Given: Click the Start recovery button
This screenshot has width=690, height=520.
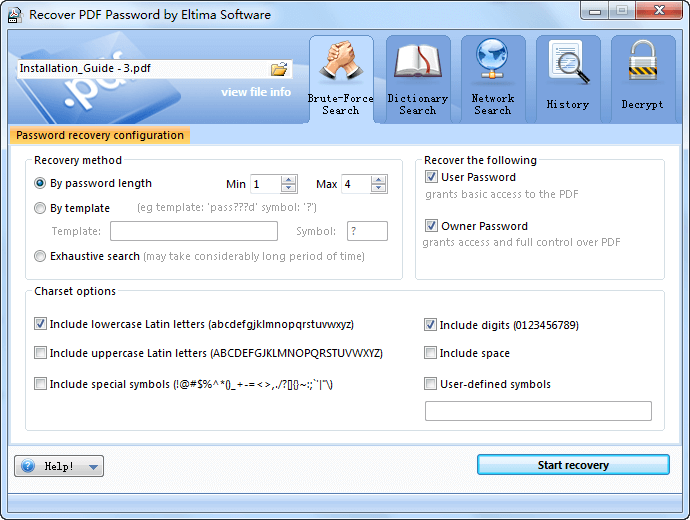Looking at the screenshot, I should [x=573, y=465].
